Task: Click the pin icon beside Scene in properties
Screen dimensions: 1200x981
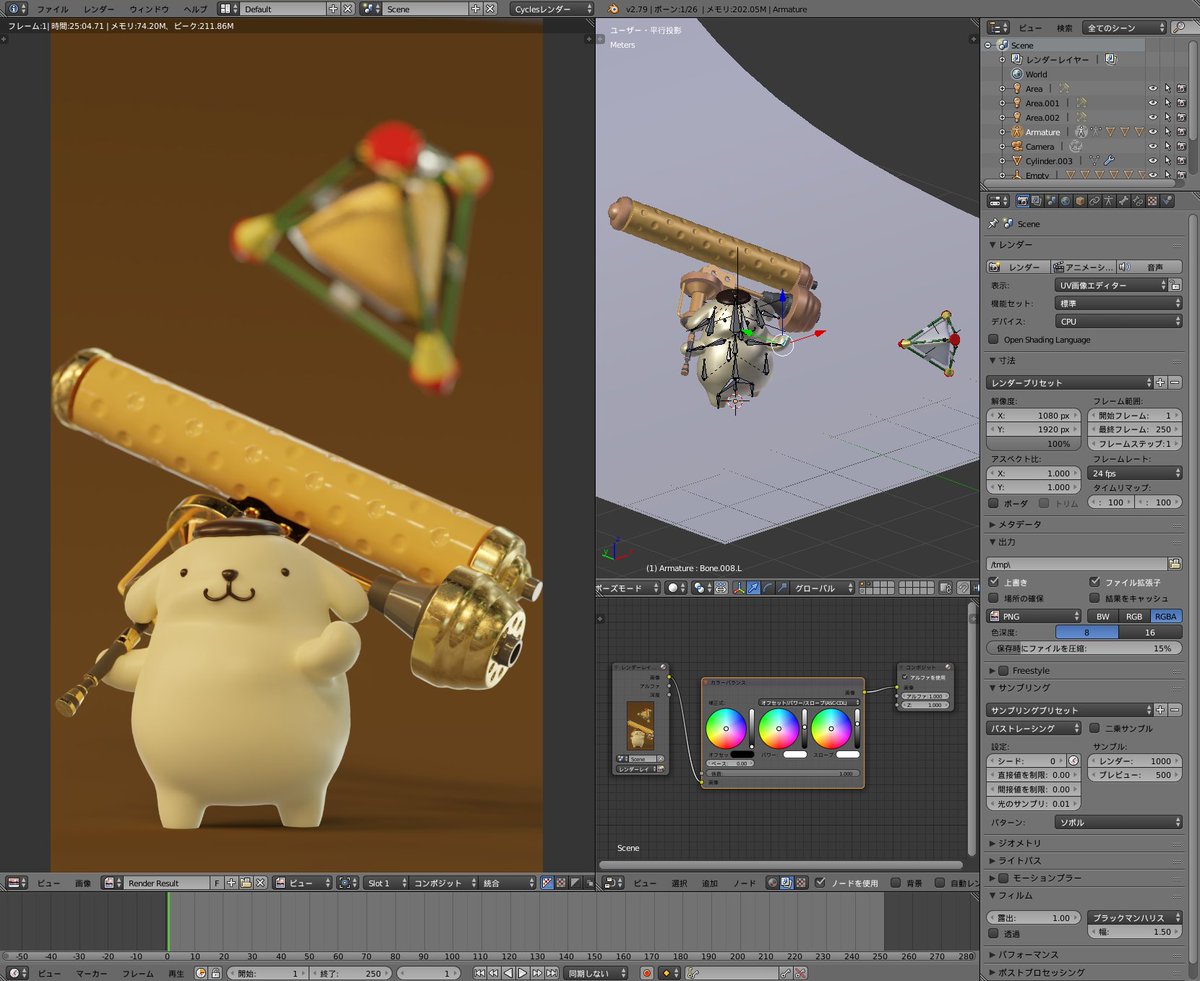Action: coord(993,224)
